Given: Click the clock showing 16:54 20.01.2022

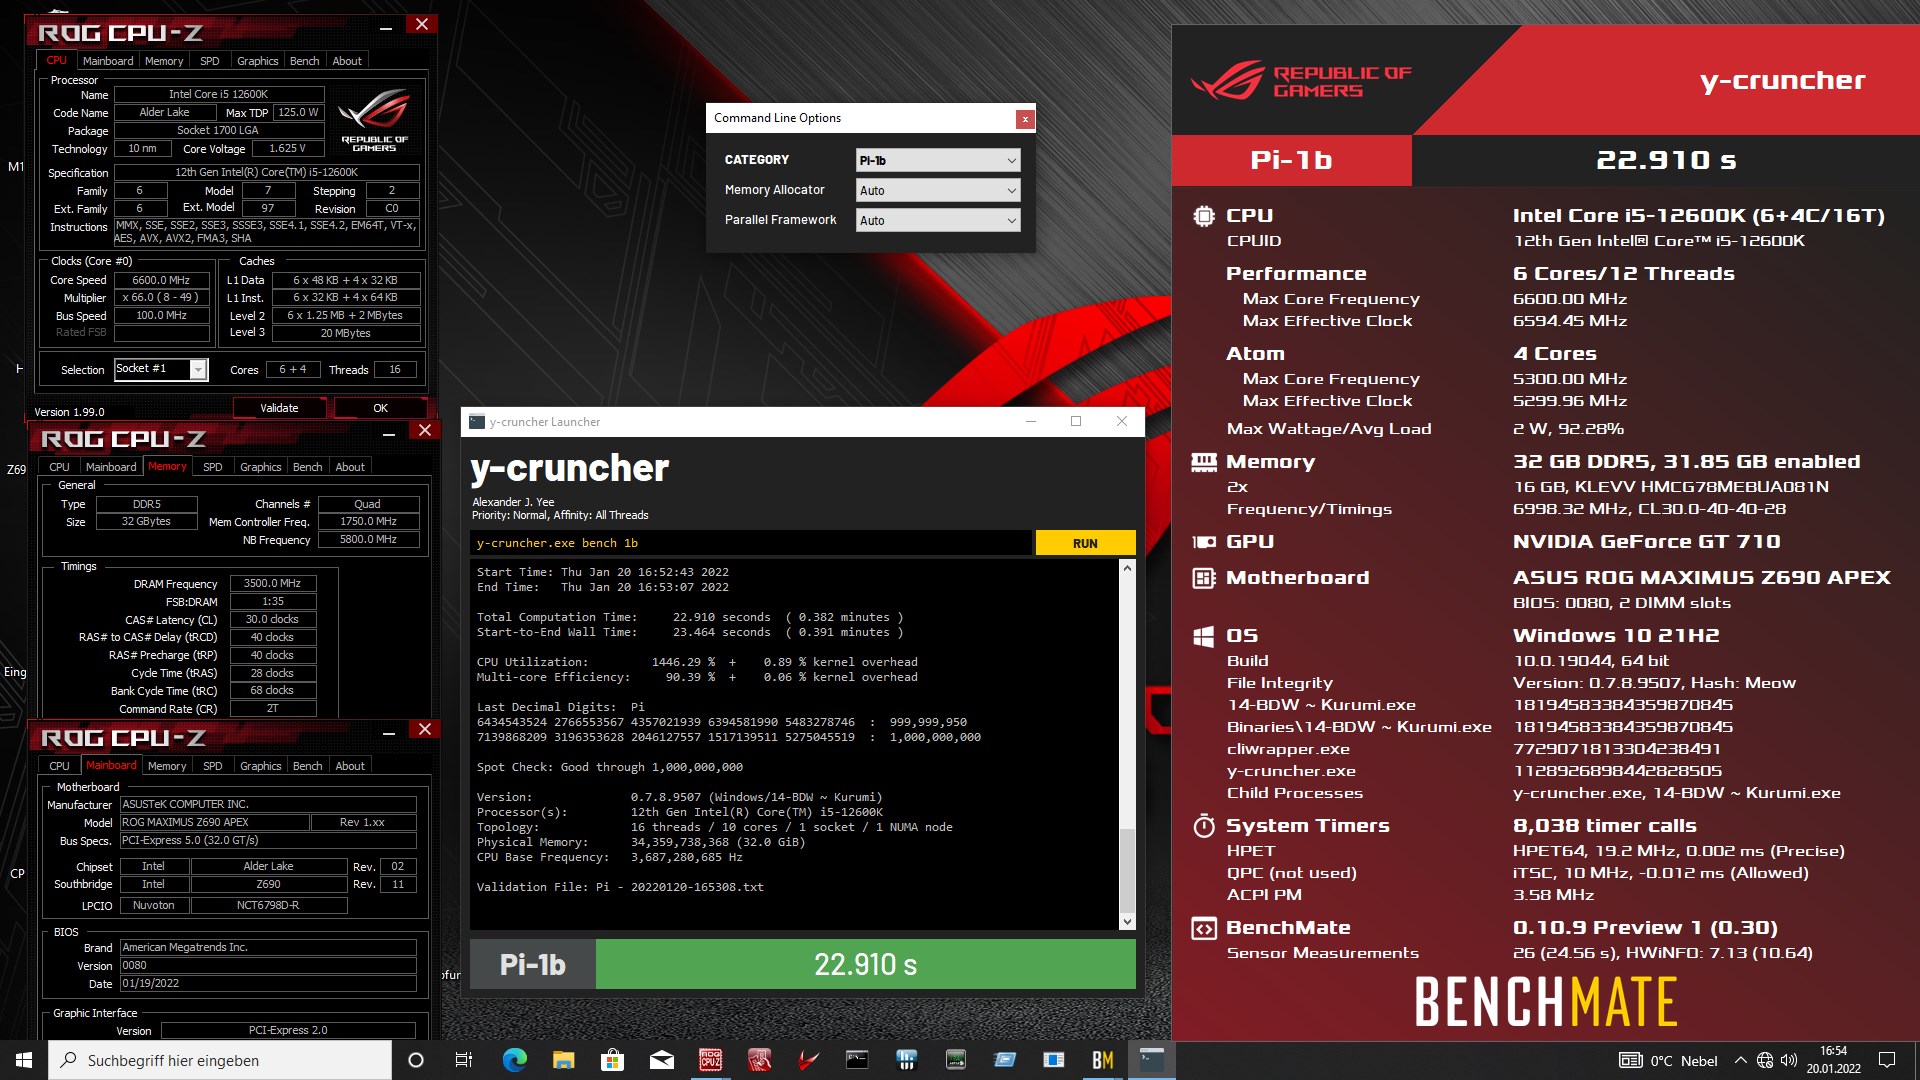Looking at the screenshot, I should click(x=1833, y=1060).
